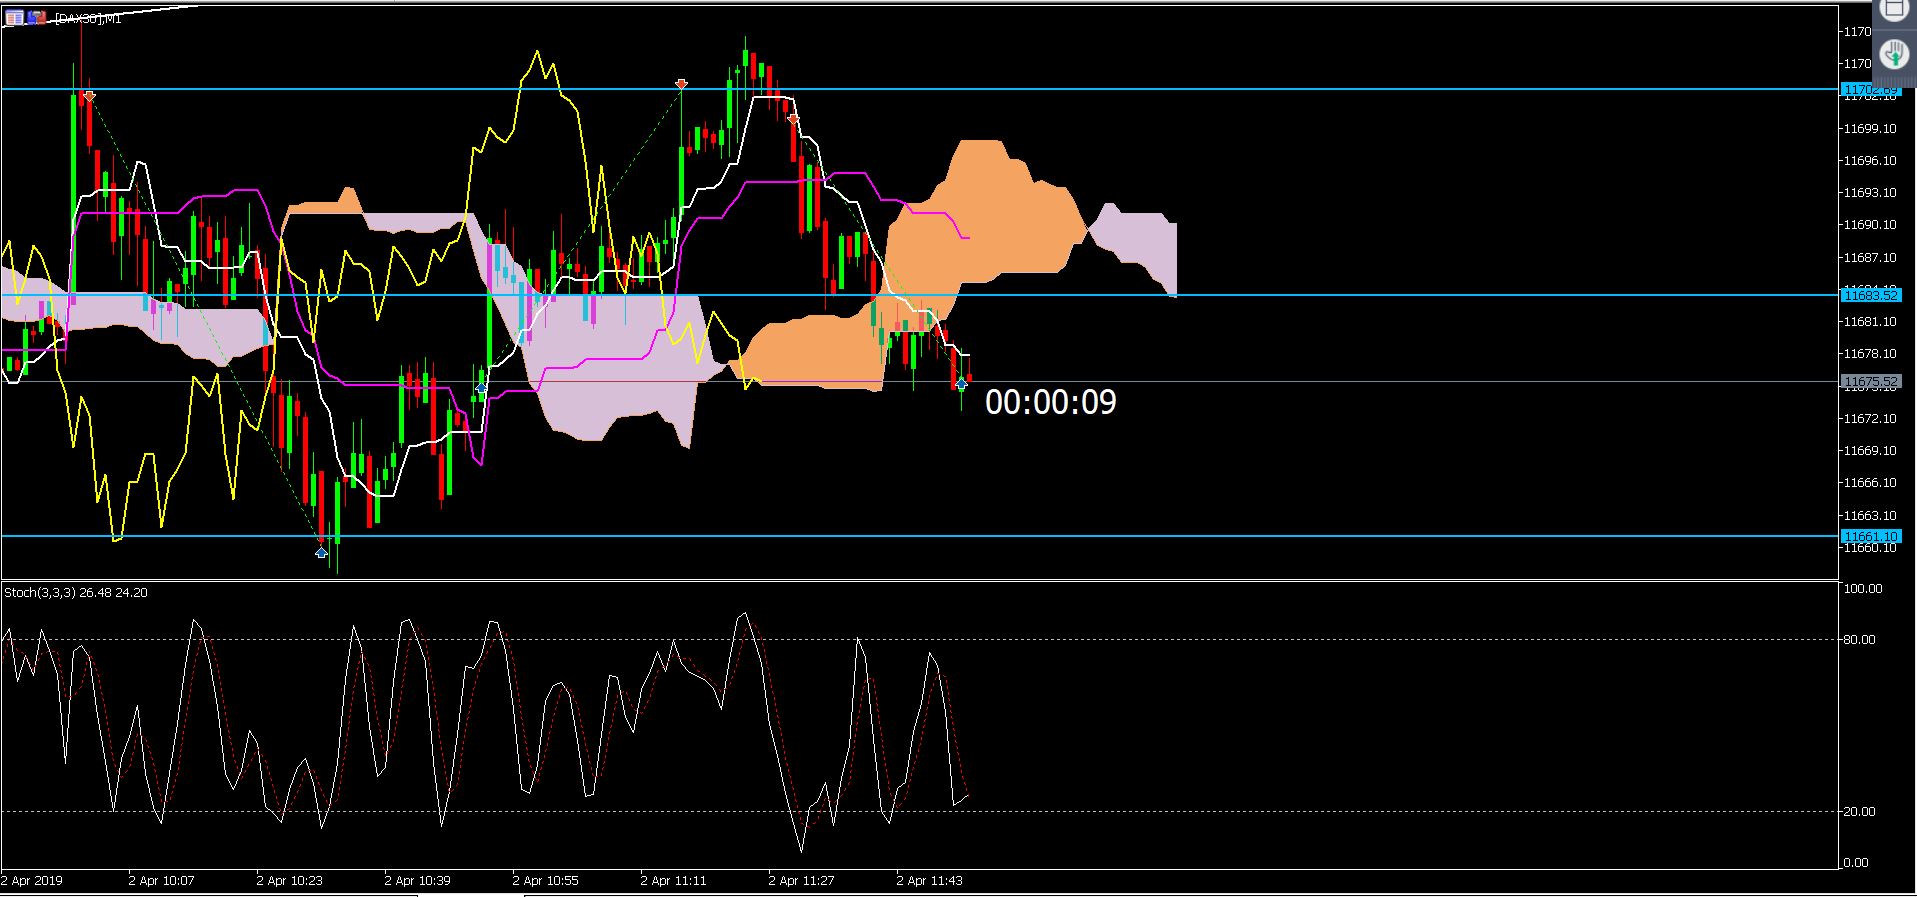Image resolution: width=1917 pixels, height=897 pixels.
Task: Click the 2 Apr 10:07 time axis label
Action: pyautogui.click(x=161, y=881)
